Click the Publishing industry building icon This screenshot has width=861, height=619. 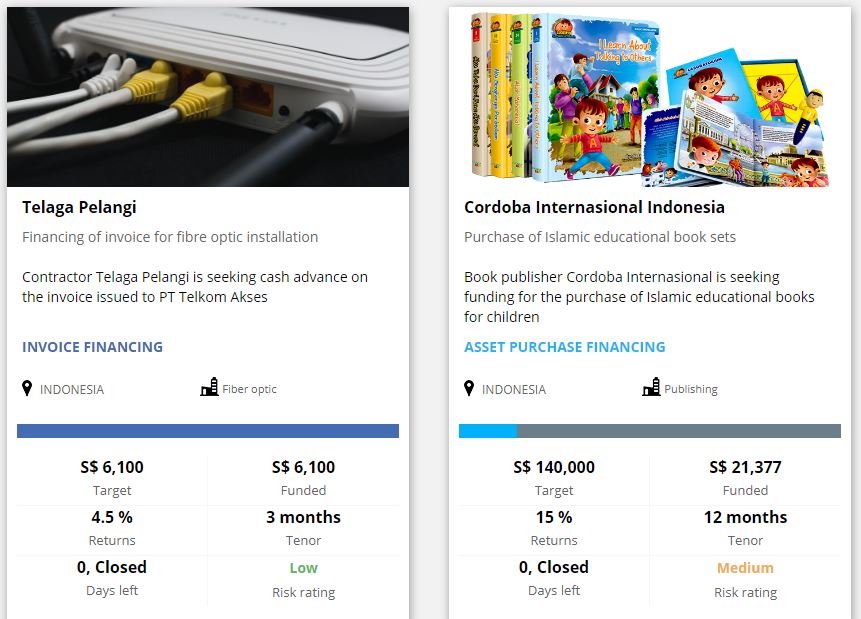click(651, 387)
